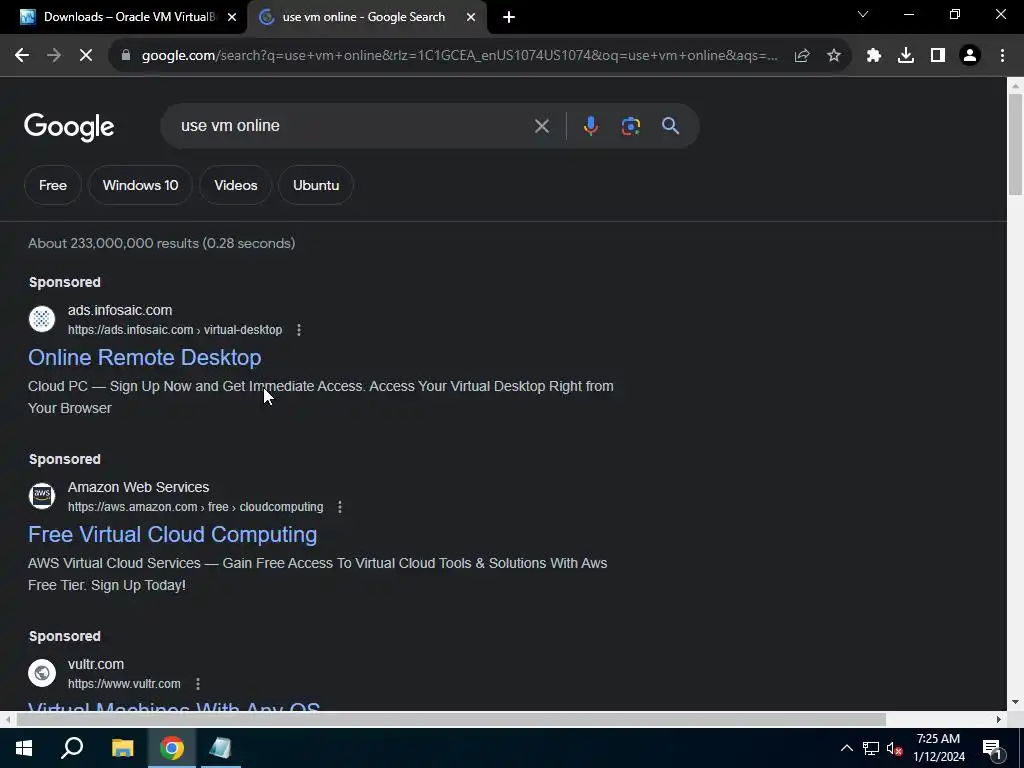This screenshot has width=1024, height=768.
Task: Open the tab search dropdown
Action: coord(863,14)
